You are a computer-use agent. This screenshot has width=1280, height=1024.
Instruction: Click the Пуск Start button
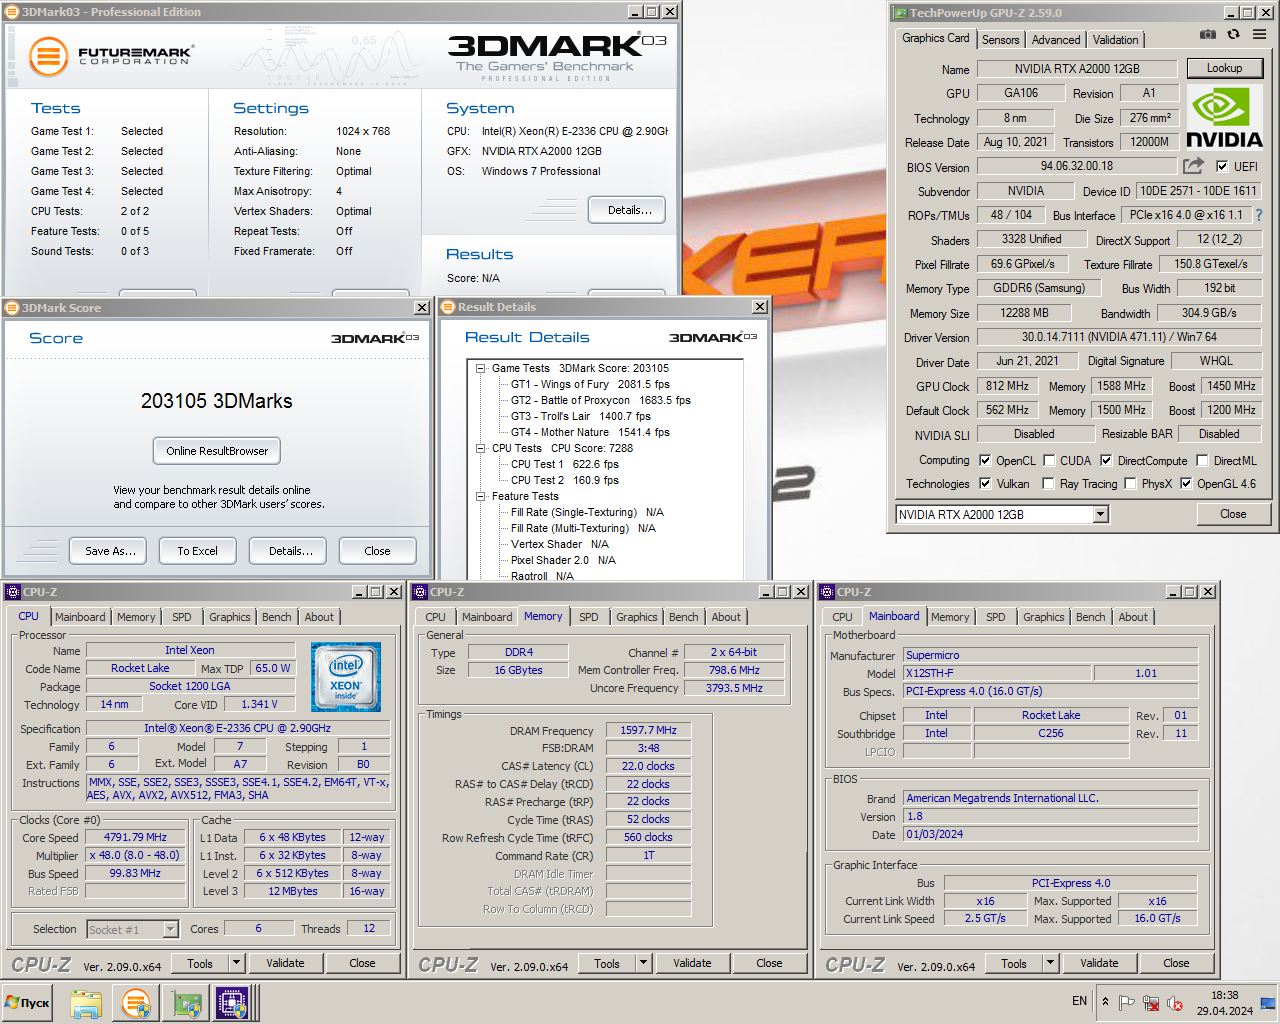(28, 1003)
